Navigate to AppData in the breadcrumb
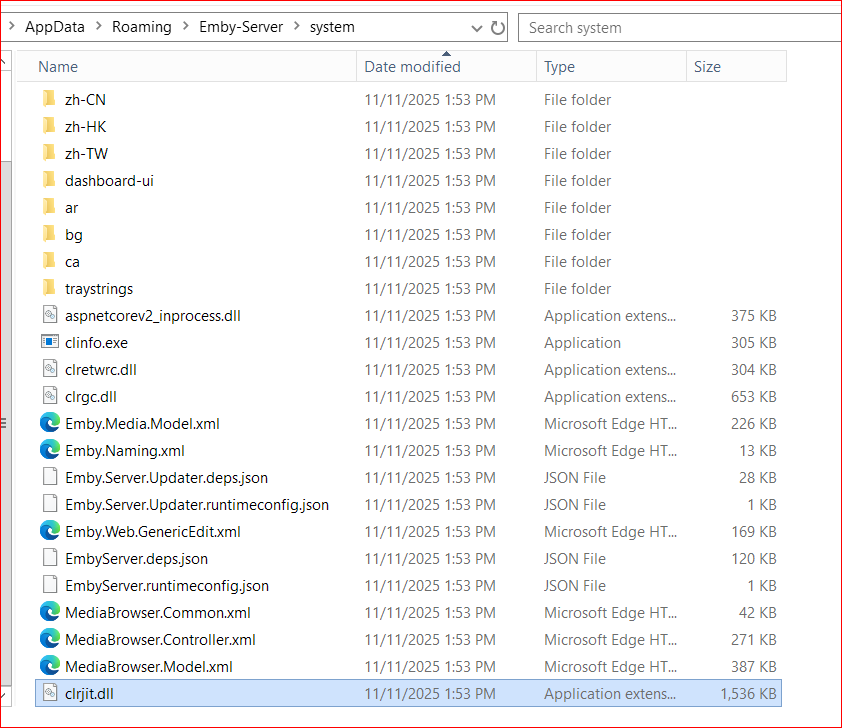842x728 pixels. point(55,27)
